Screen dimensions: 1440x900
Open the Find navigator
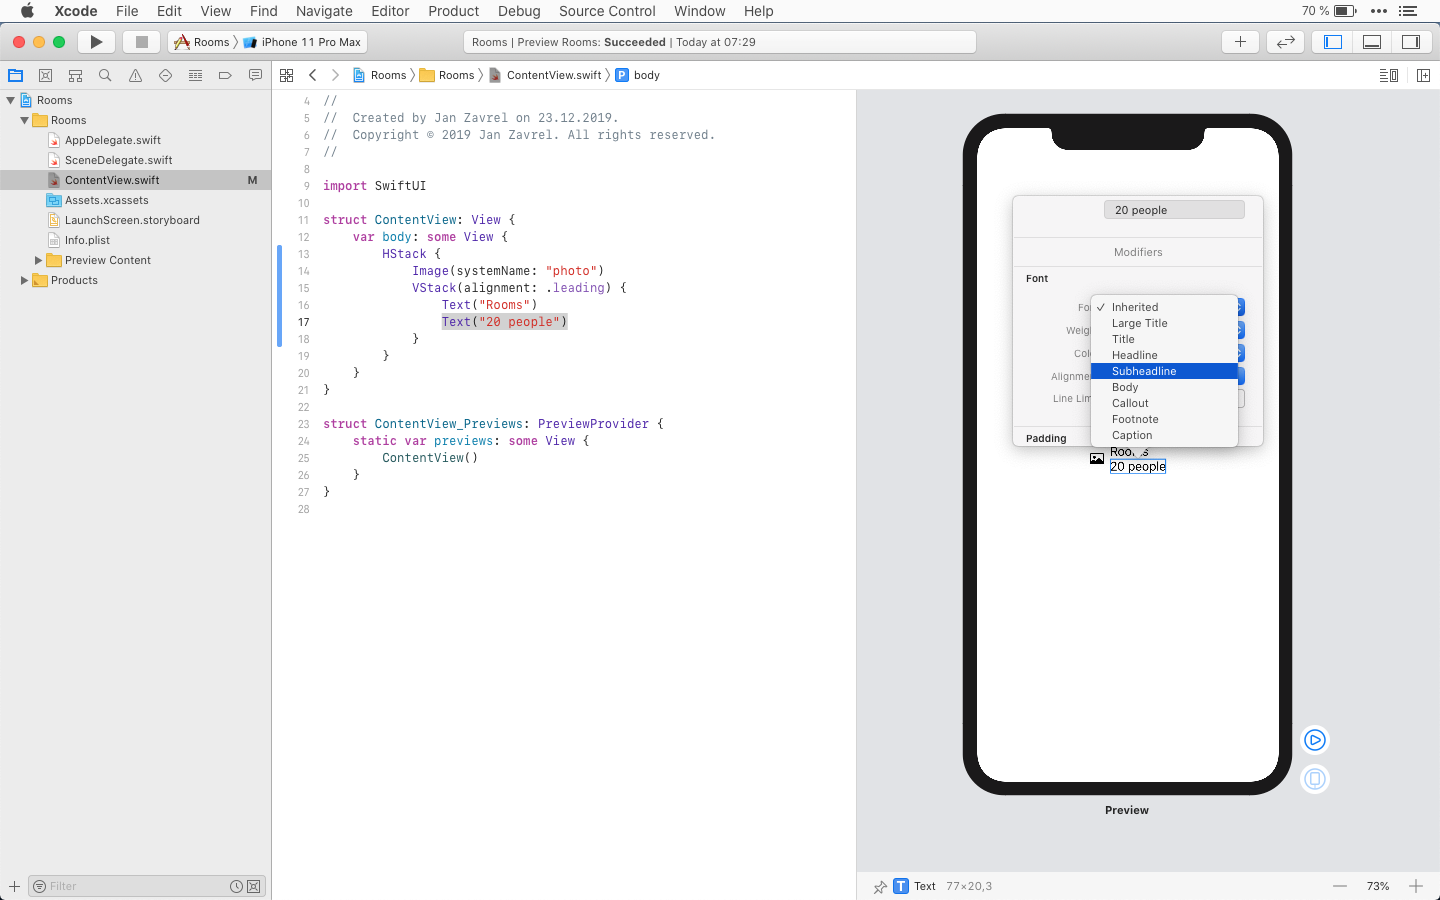(105, 74)
